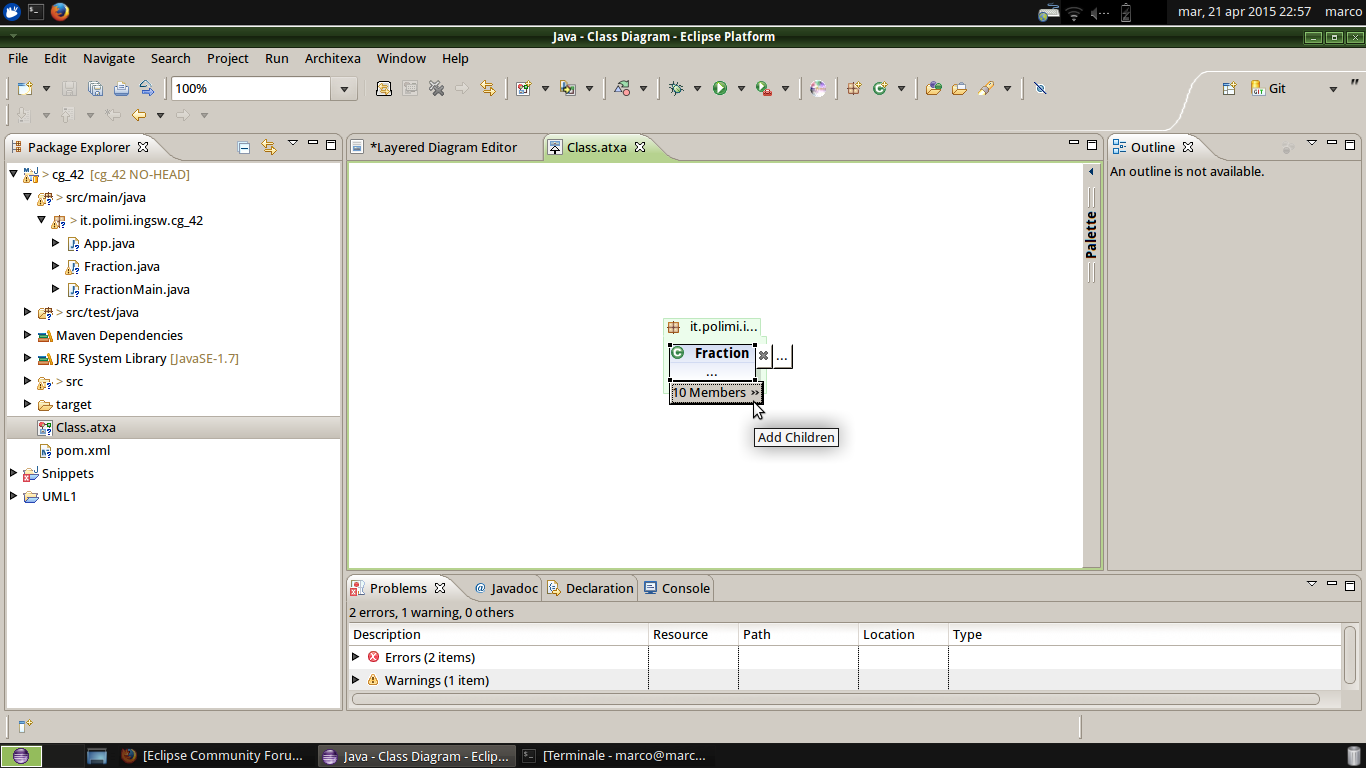Switch to the Declaration tab

point(590,588)
